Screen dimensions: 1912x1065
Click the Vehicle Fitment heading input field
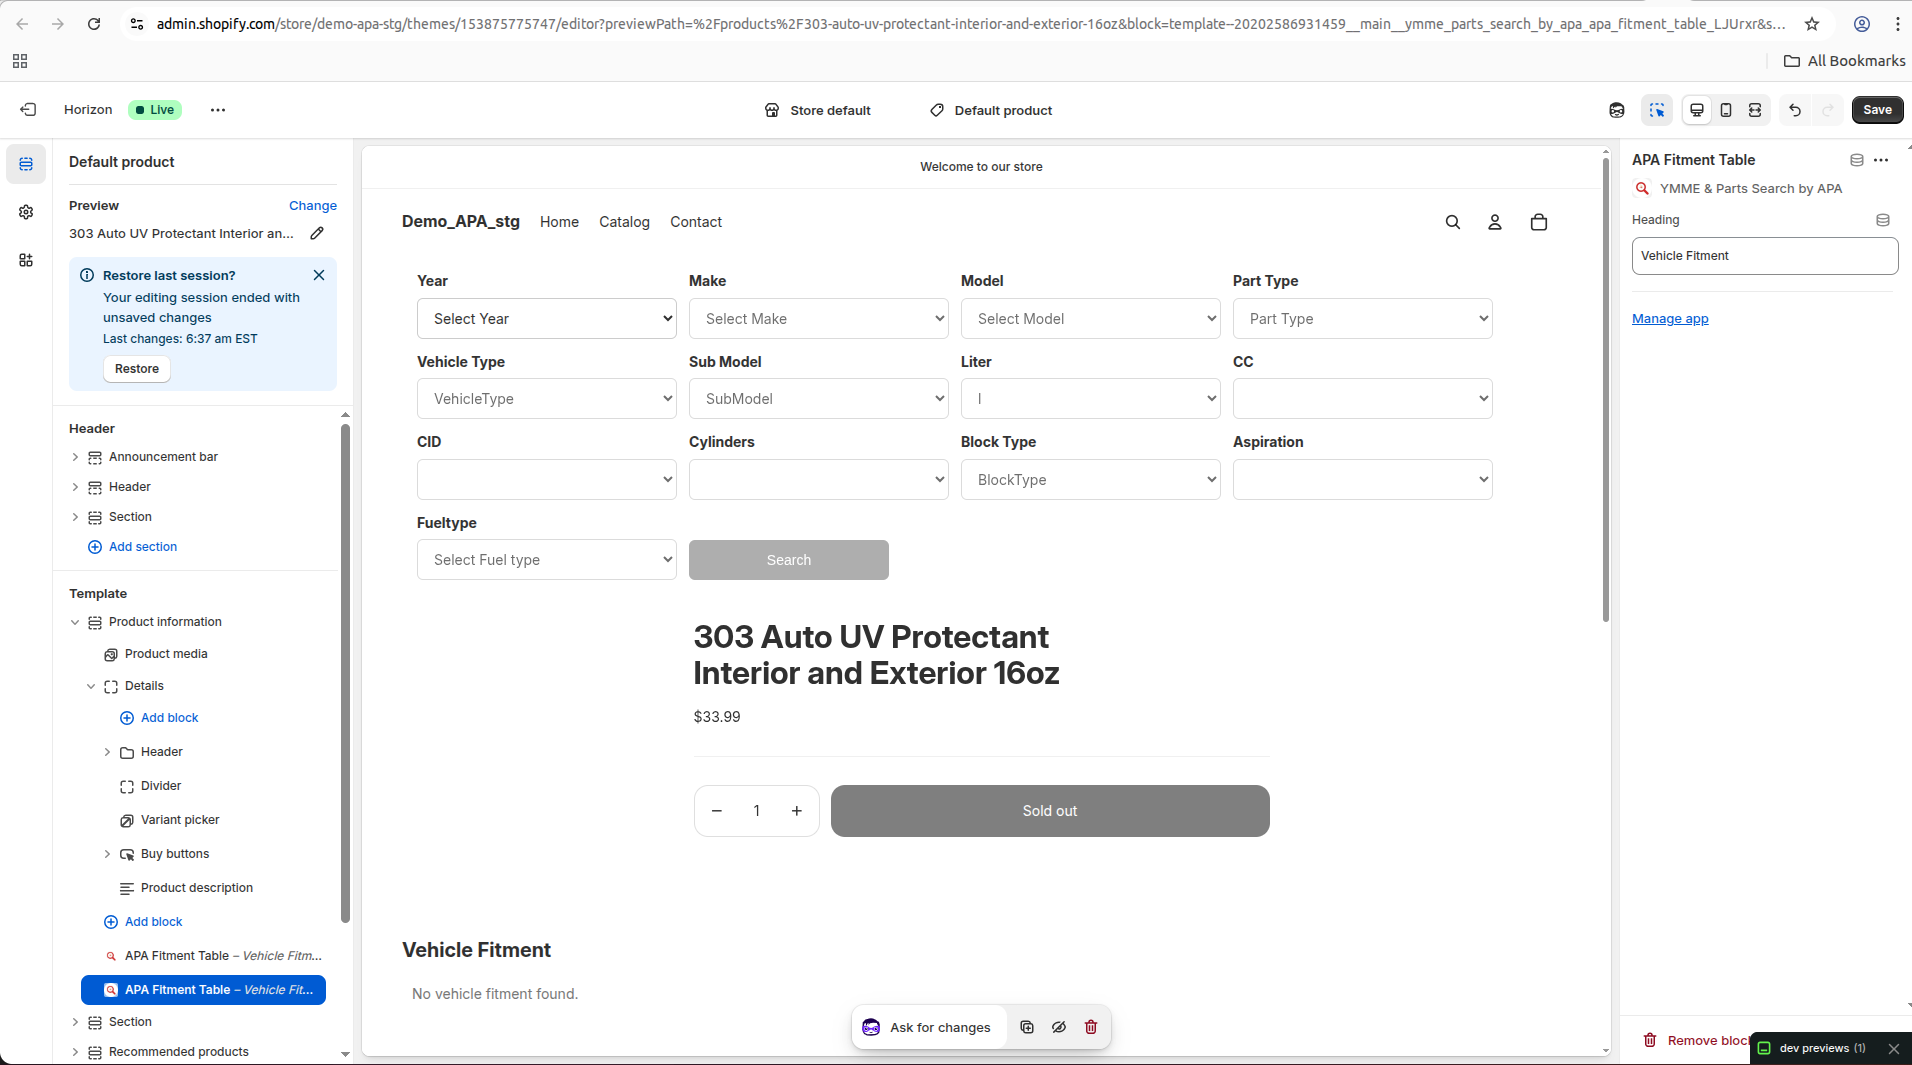pos(1765,256)
